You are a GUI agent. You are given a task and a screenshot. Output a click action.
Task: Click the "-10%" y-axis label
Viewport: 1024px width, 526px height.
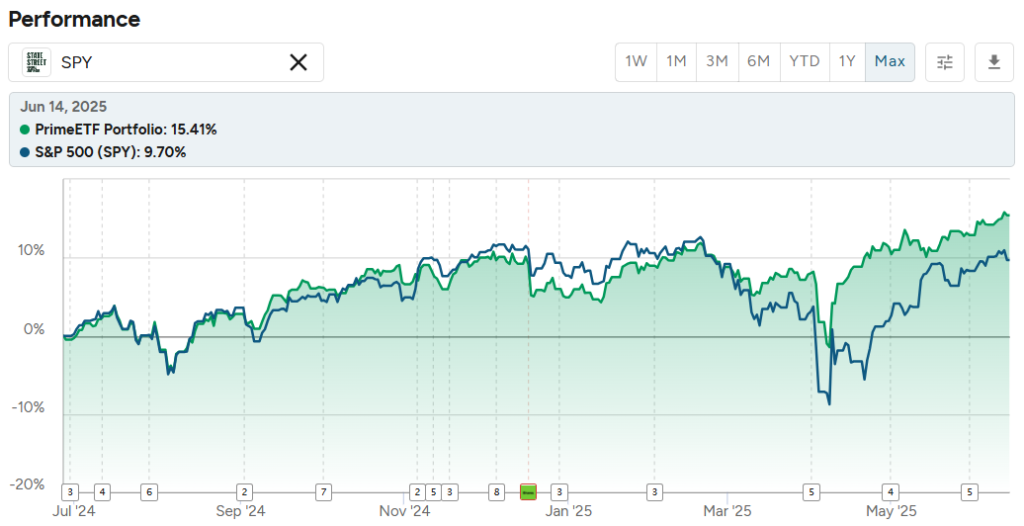(28, 407)
